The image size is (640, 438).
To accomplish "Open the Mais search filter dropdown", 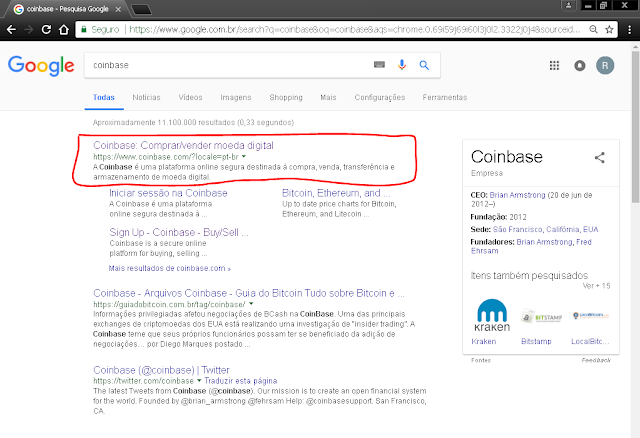I will 328,97.
